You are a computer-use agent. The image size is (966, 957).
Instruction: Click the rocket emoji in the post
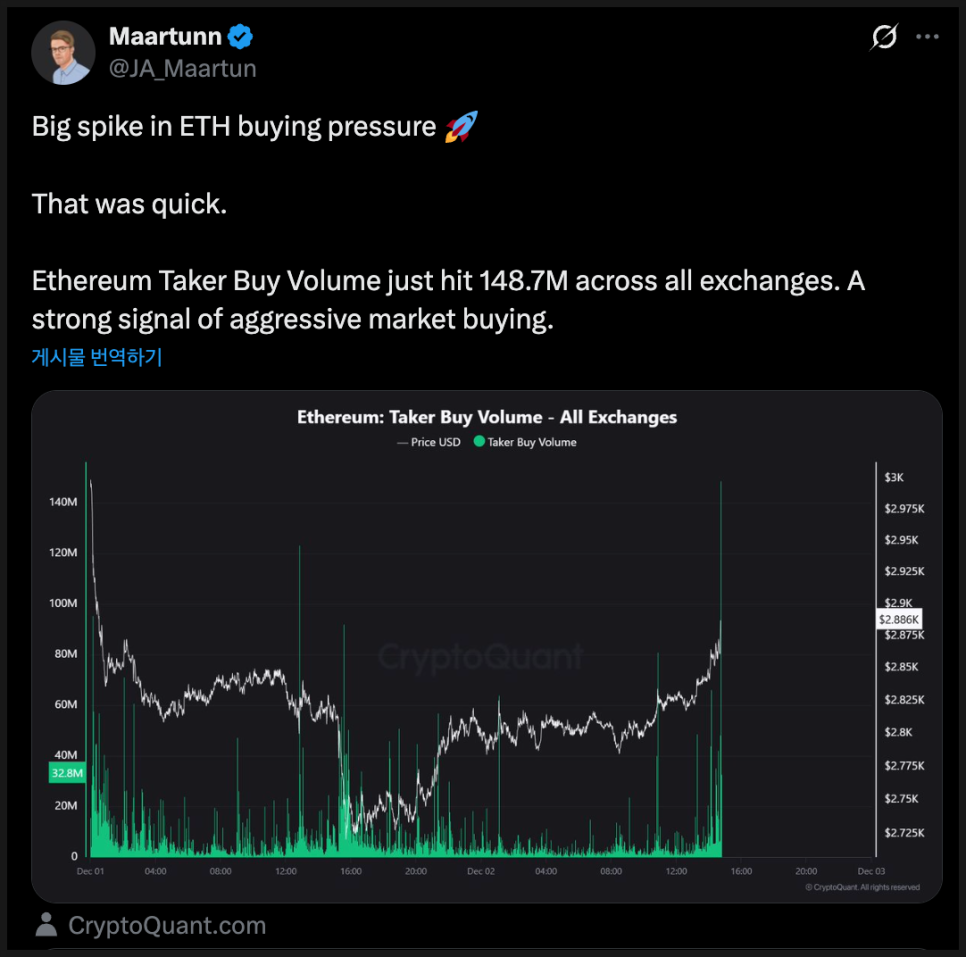[x=460, y=127]
